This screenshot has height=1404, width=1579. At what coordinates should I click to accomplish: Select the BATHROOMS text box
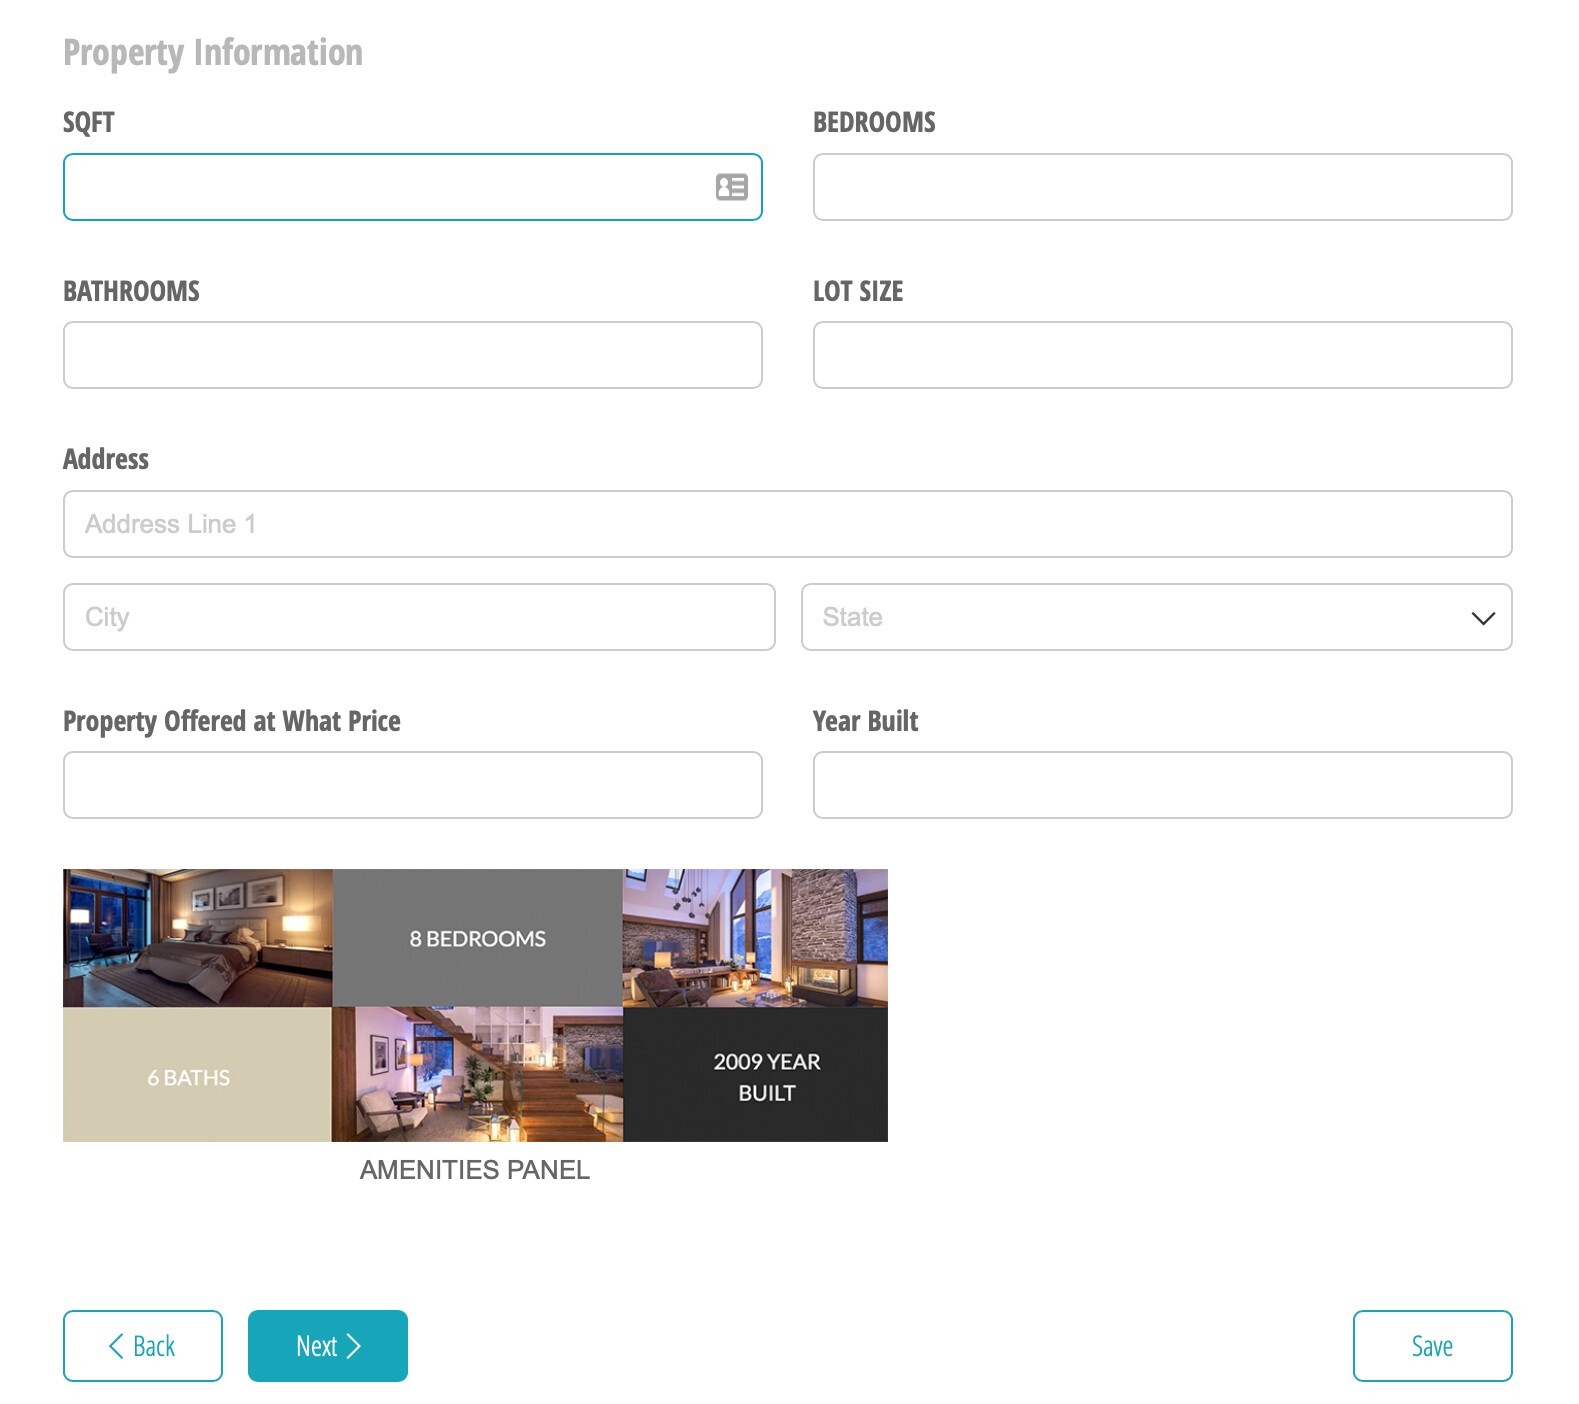(412, 355)
